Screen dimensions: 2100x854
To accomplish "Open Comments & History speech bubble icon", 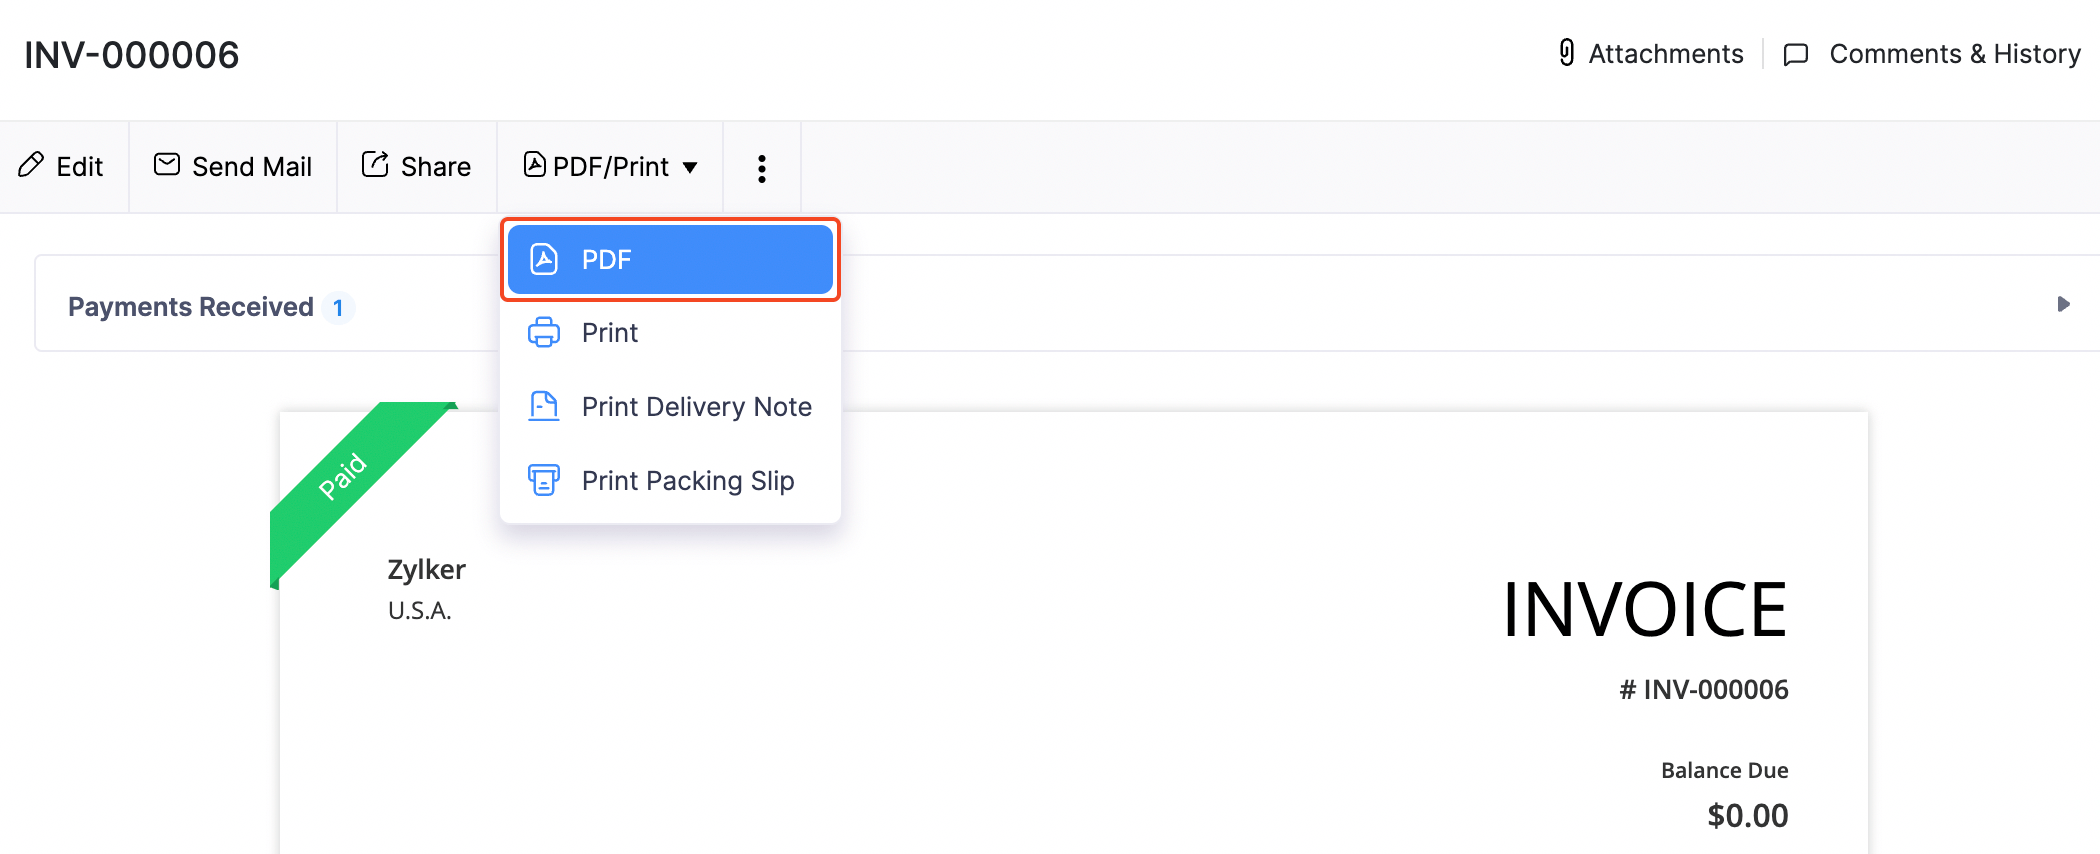I will pyautogui.click(x=1796, y=54).
